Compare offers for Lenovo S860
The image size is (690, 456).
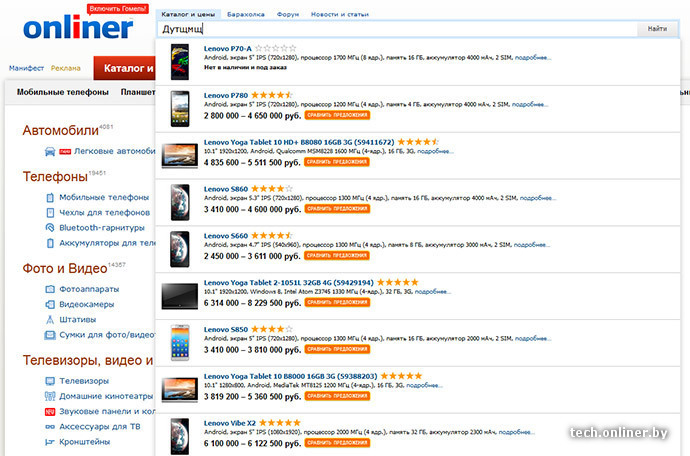[x=337, y=209]
